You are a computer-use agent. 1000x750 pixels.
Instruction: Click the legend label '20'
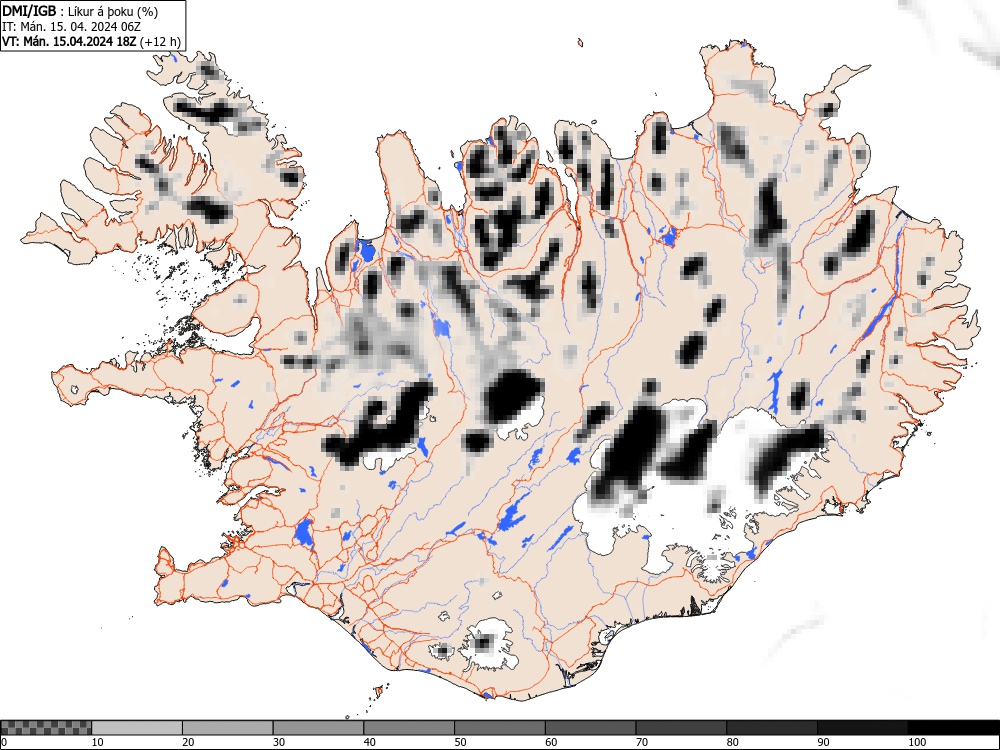pyautogui.click(x=188, y=742)
